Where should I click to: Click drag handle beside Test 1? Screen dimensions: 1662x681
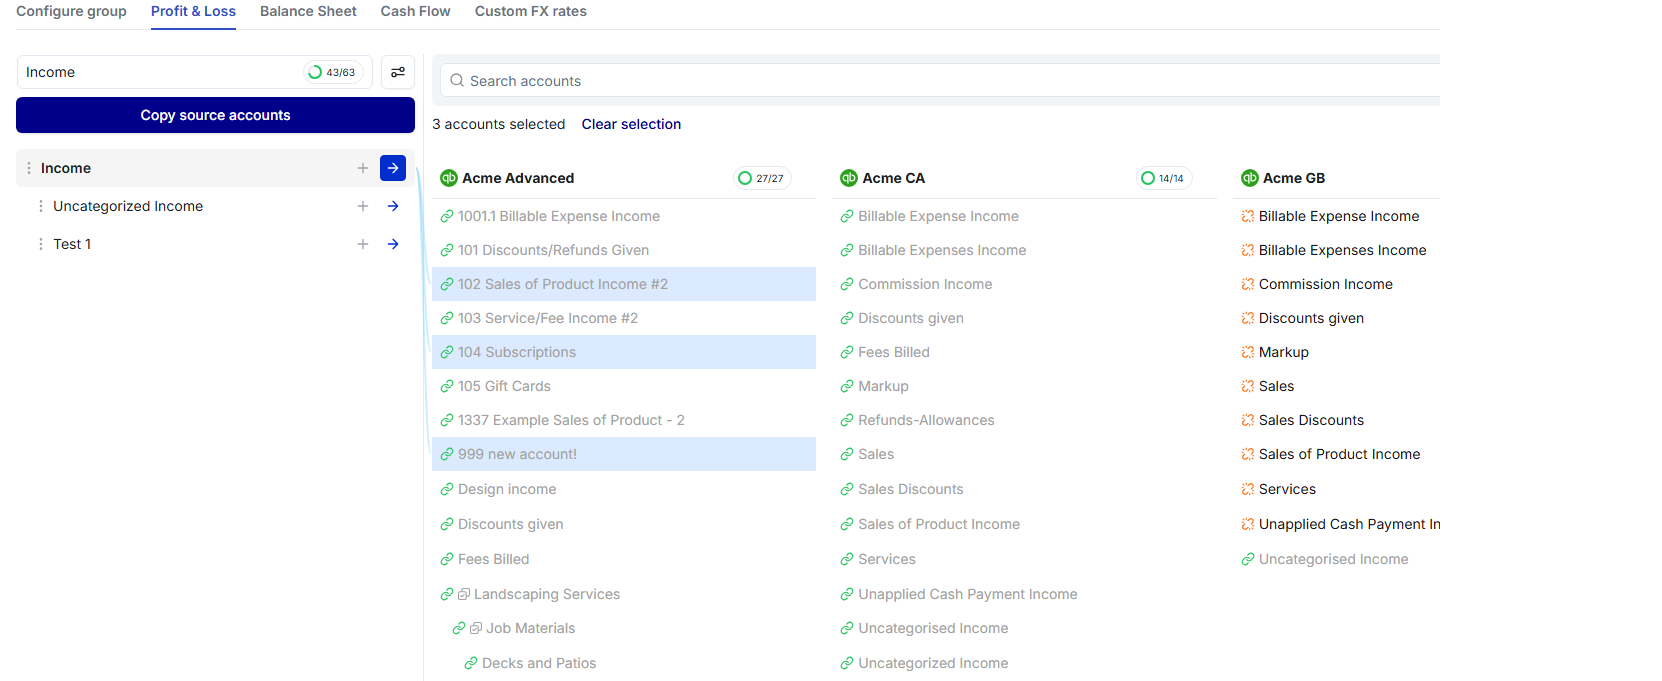(40, 244)
